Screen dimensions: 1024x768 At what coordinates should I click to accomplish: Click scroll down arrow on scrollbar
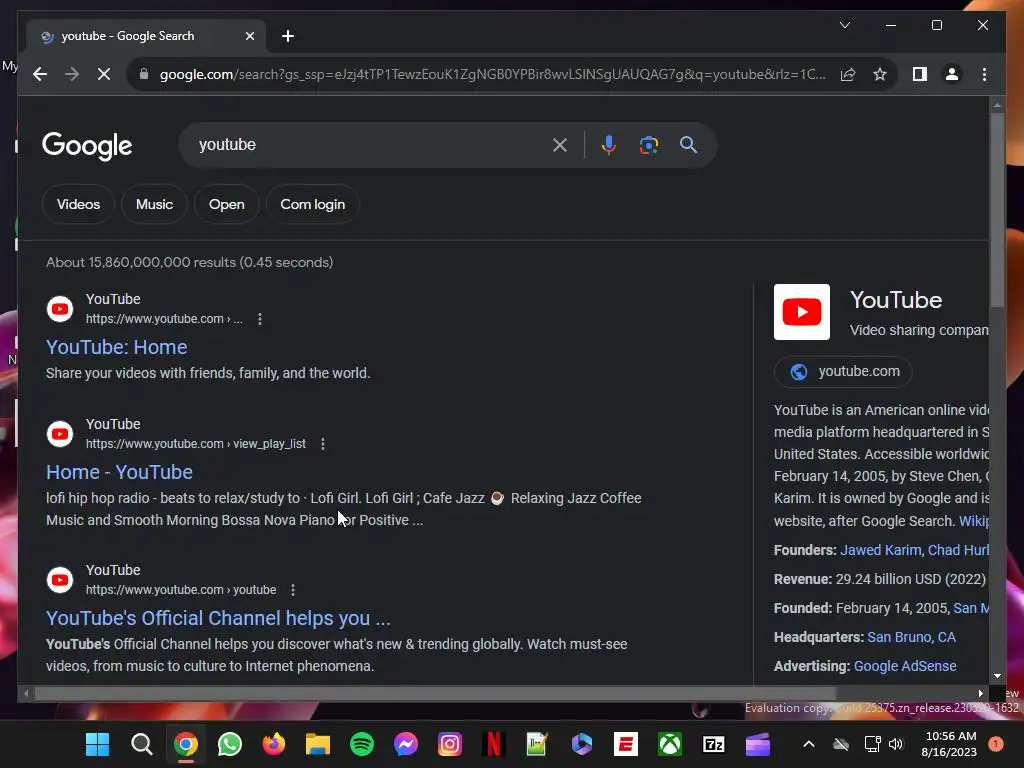click(997, 677)
